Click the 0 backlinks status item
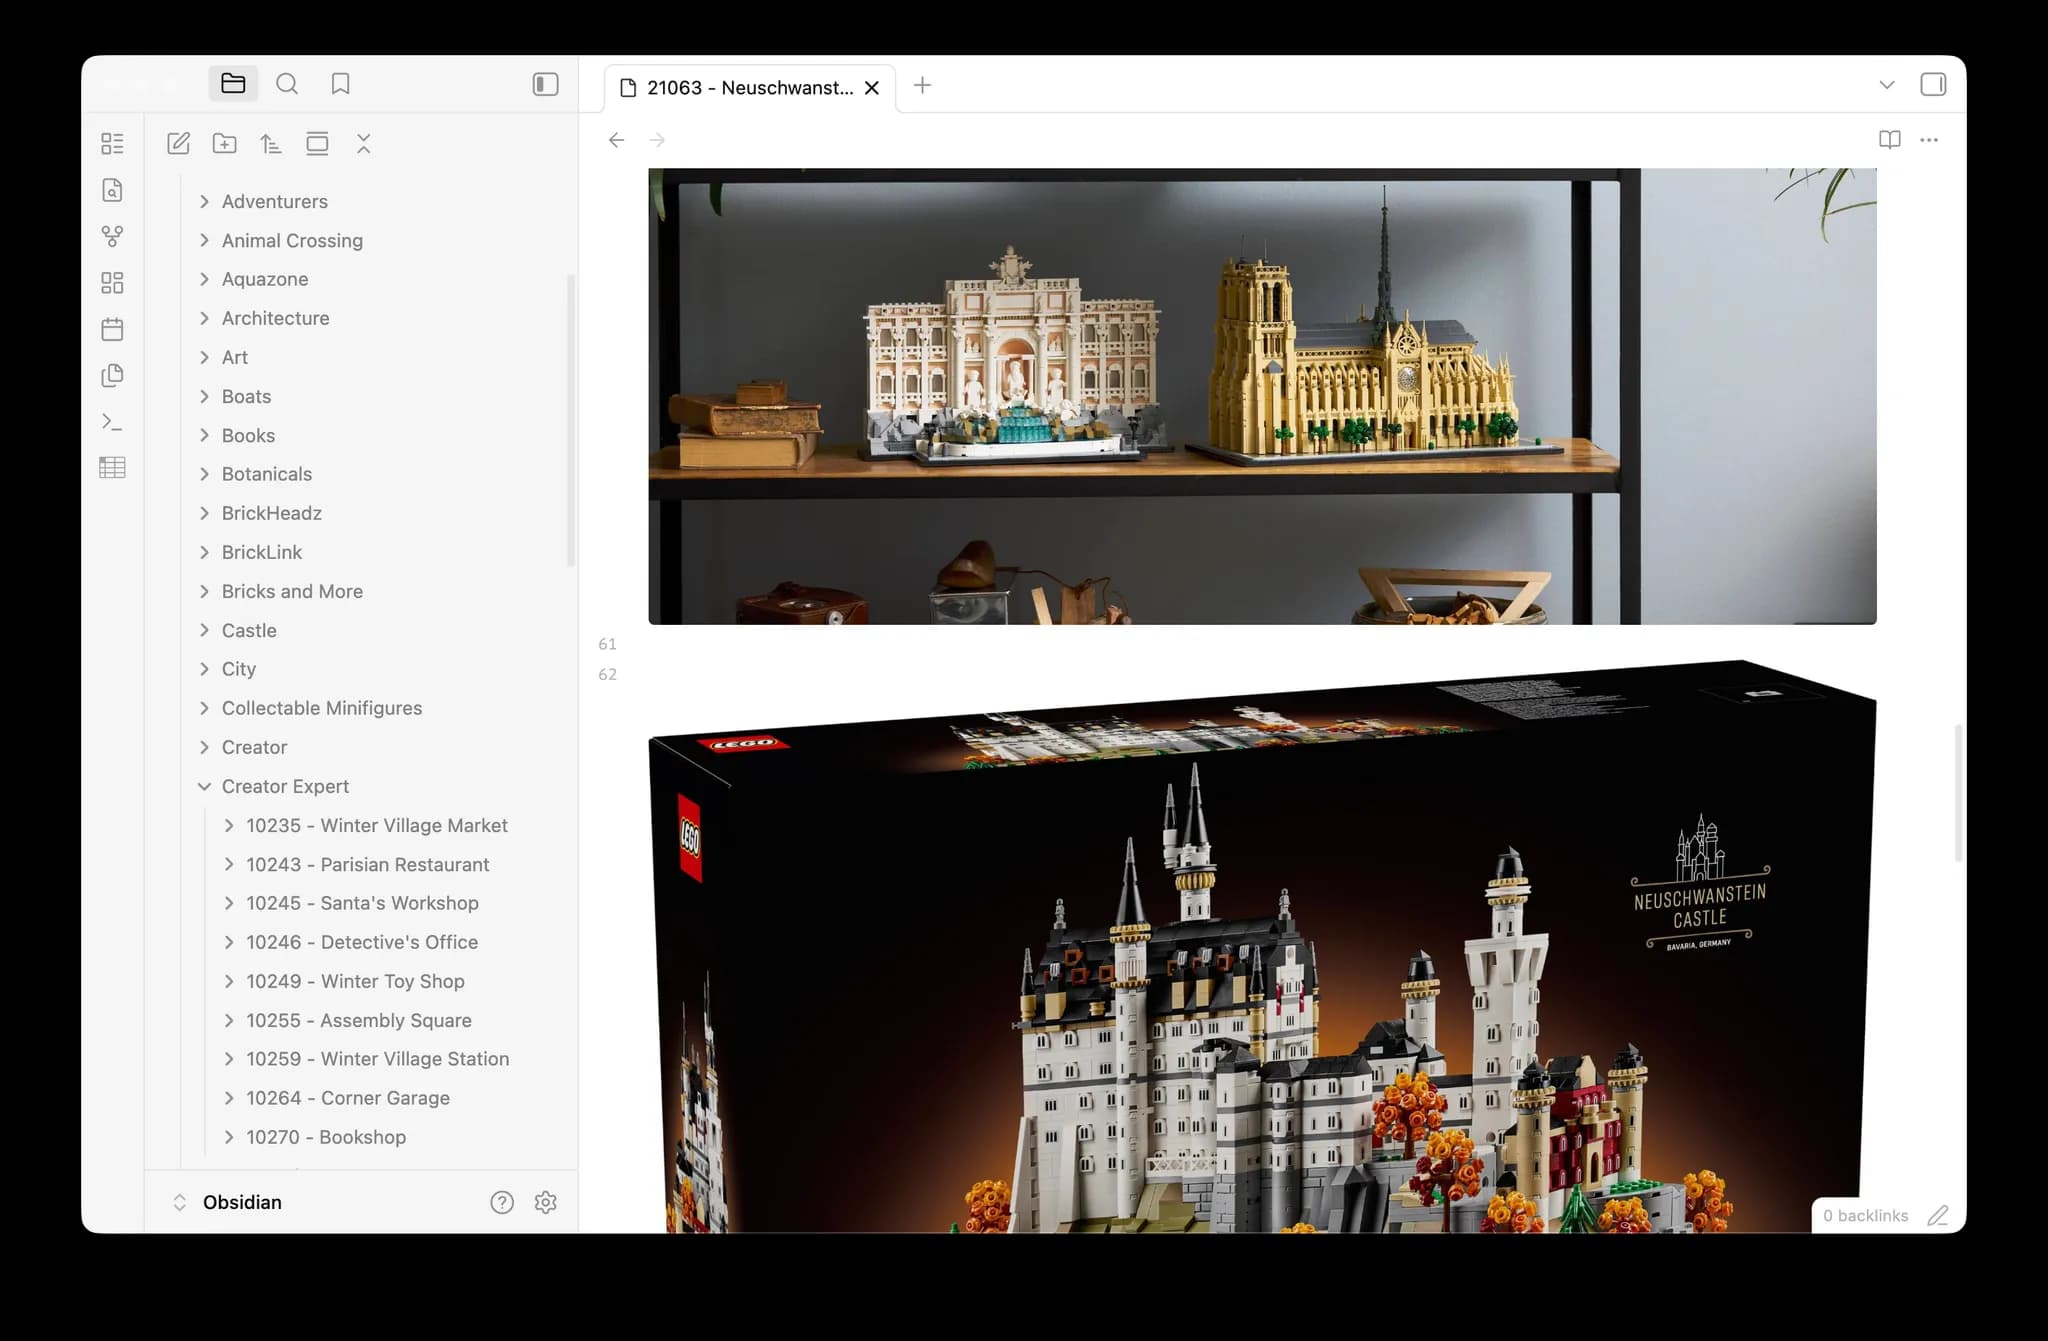Image resolution: width=2048 pixels, height=1341 pixels. coord(1865,1216)
